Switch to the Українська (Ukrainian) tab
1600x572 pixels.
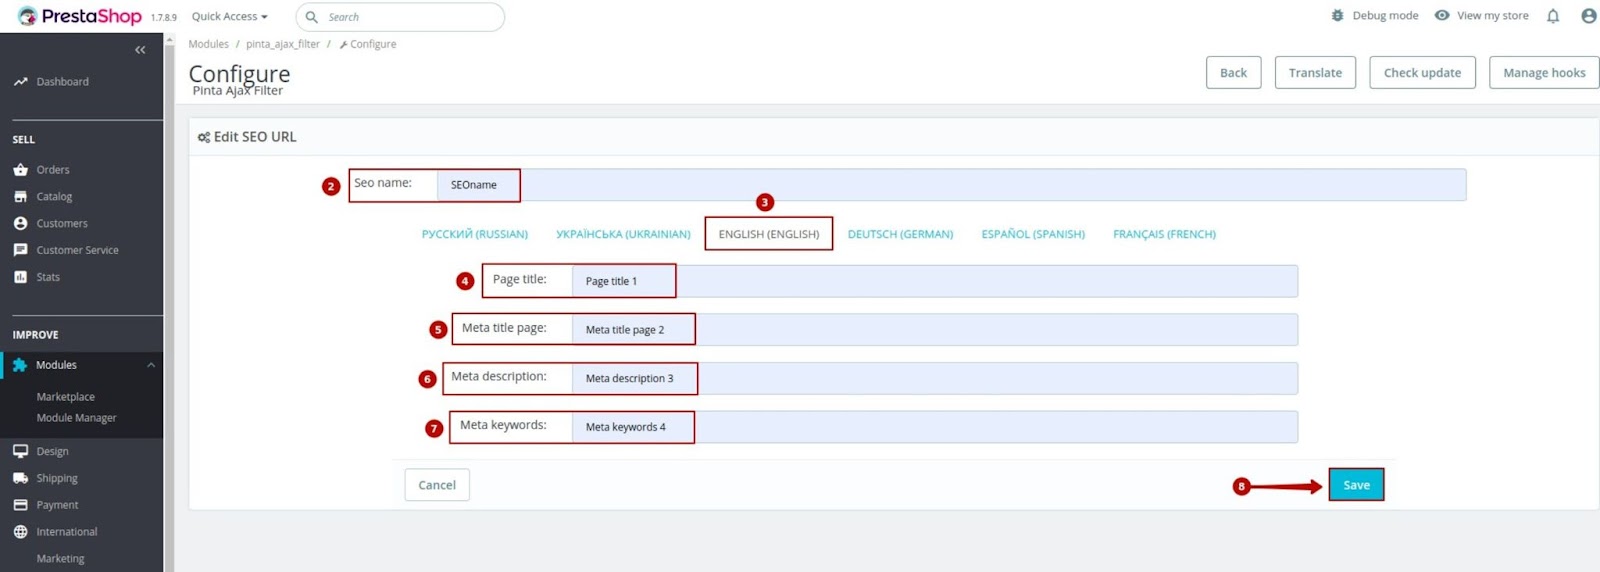[x=623, y=234]
